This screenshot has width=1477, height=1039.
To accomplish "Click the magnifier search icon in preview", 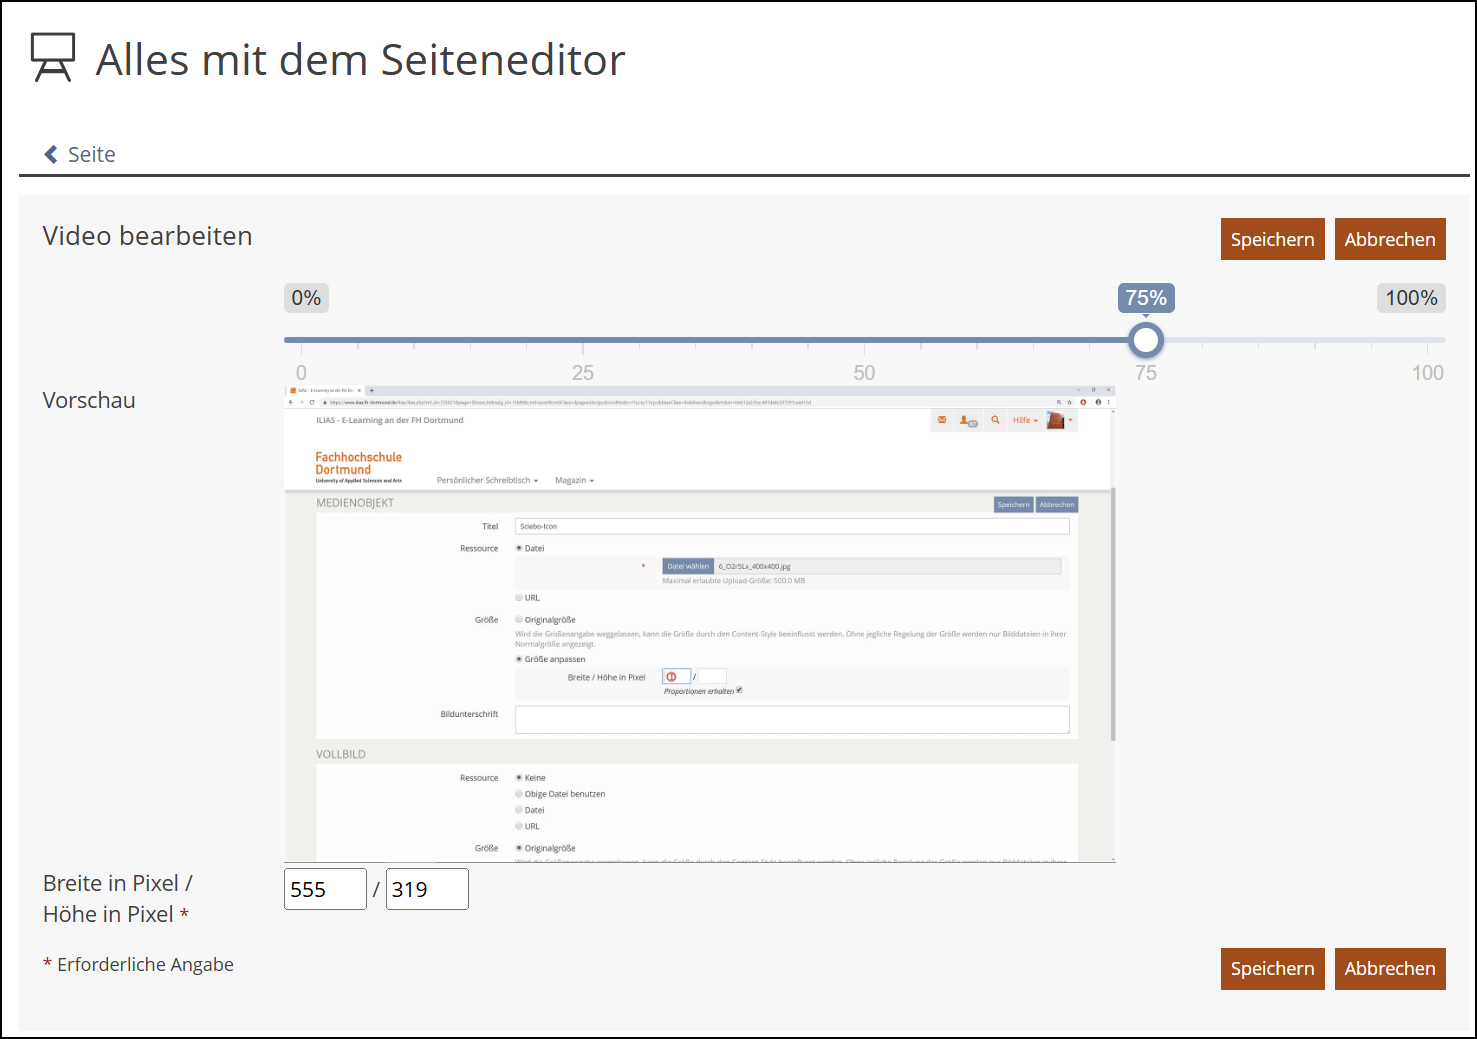I will click(995, 420).
